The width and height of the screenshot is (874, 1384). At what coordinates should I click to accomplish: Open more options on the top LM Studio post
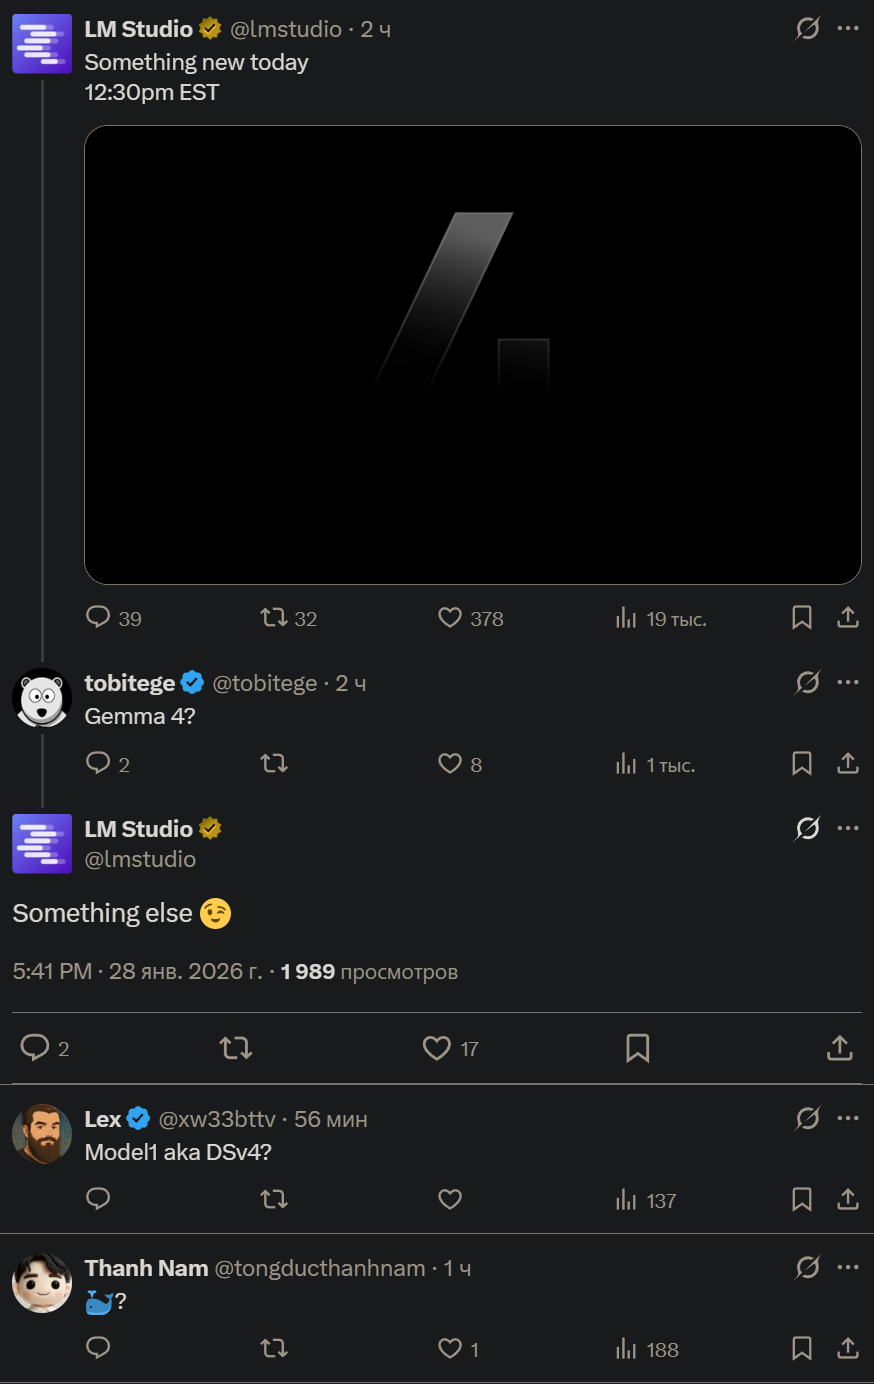(x=848, y=28)
